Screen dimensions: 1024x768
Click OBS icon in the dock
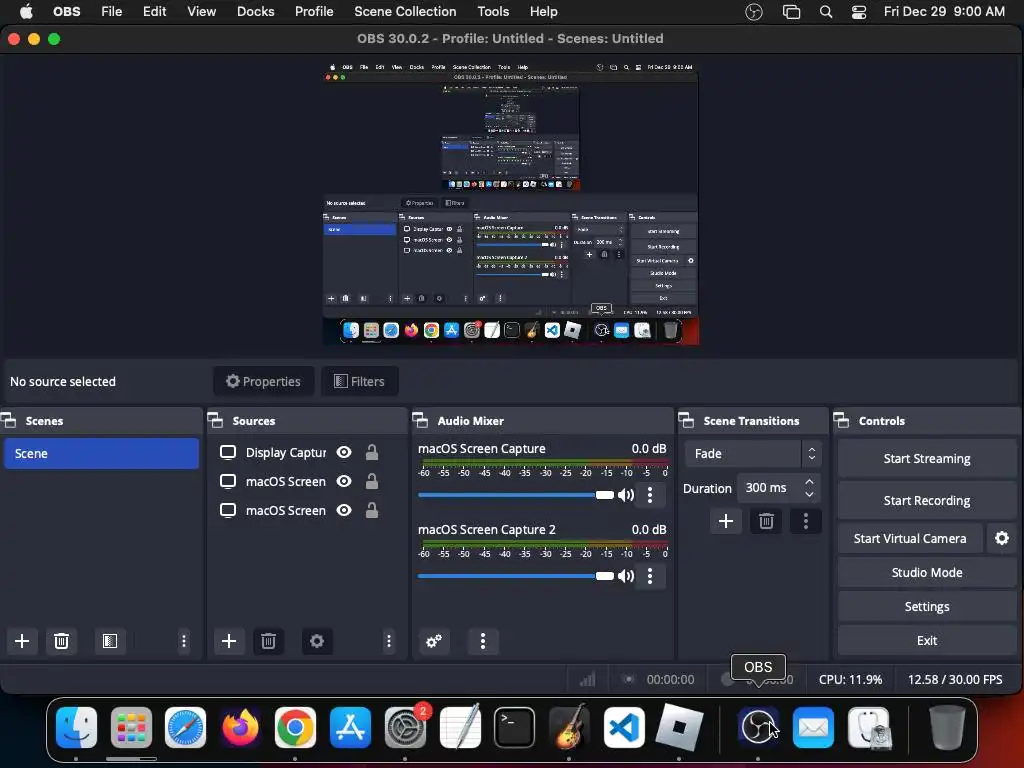click(x=758, y=727)
